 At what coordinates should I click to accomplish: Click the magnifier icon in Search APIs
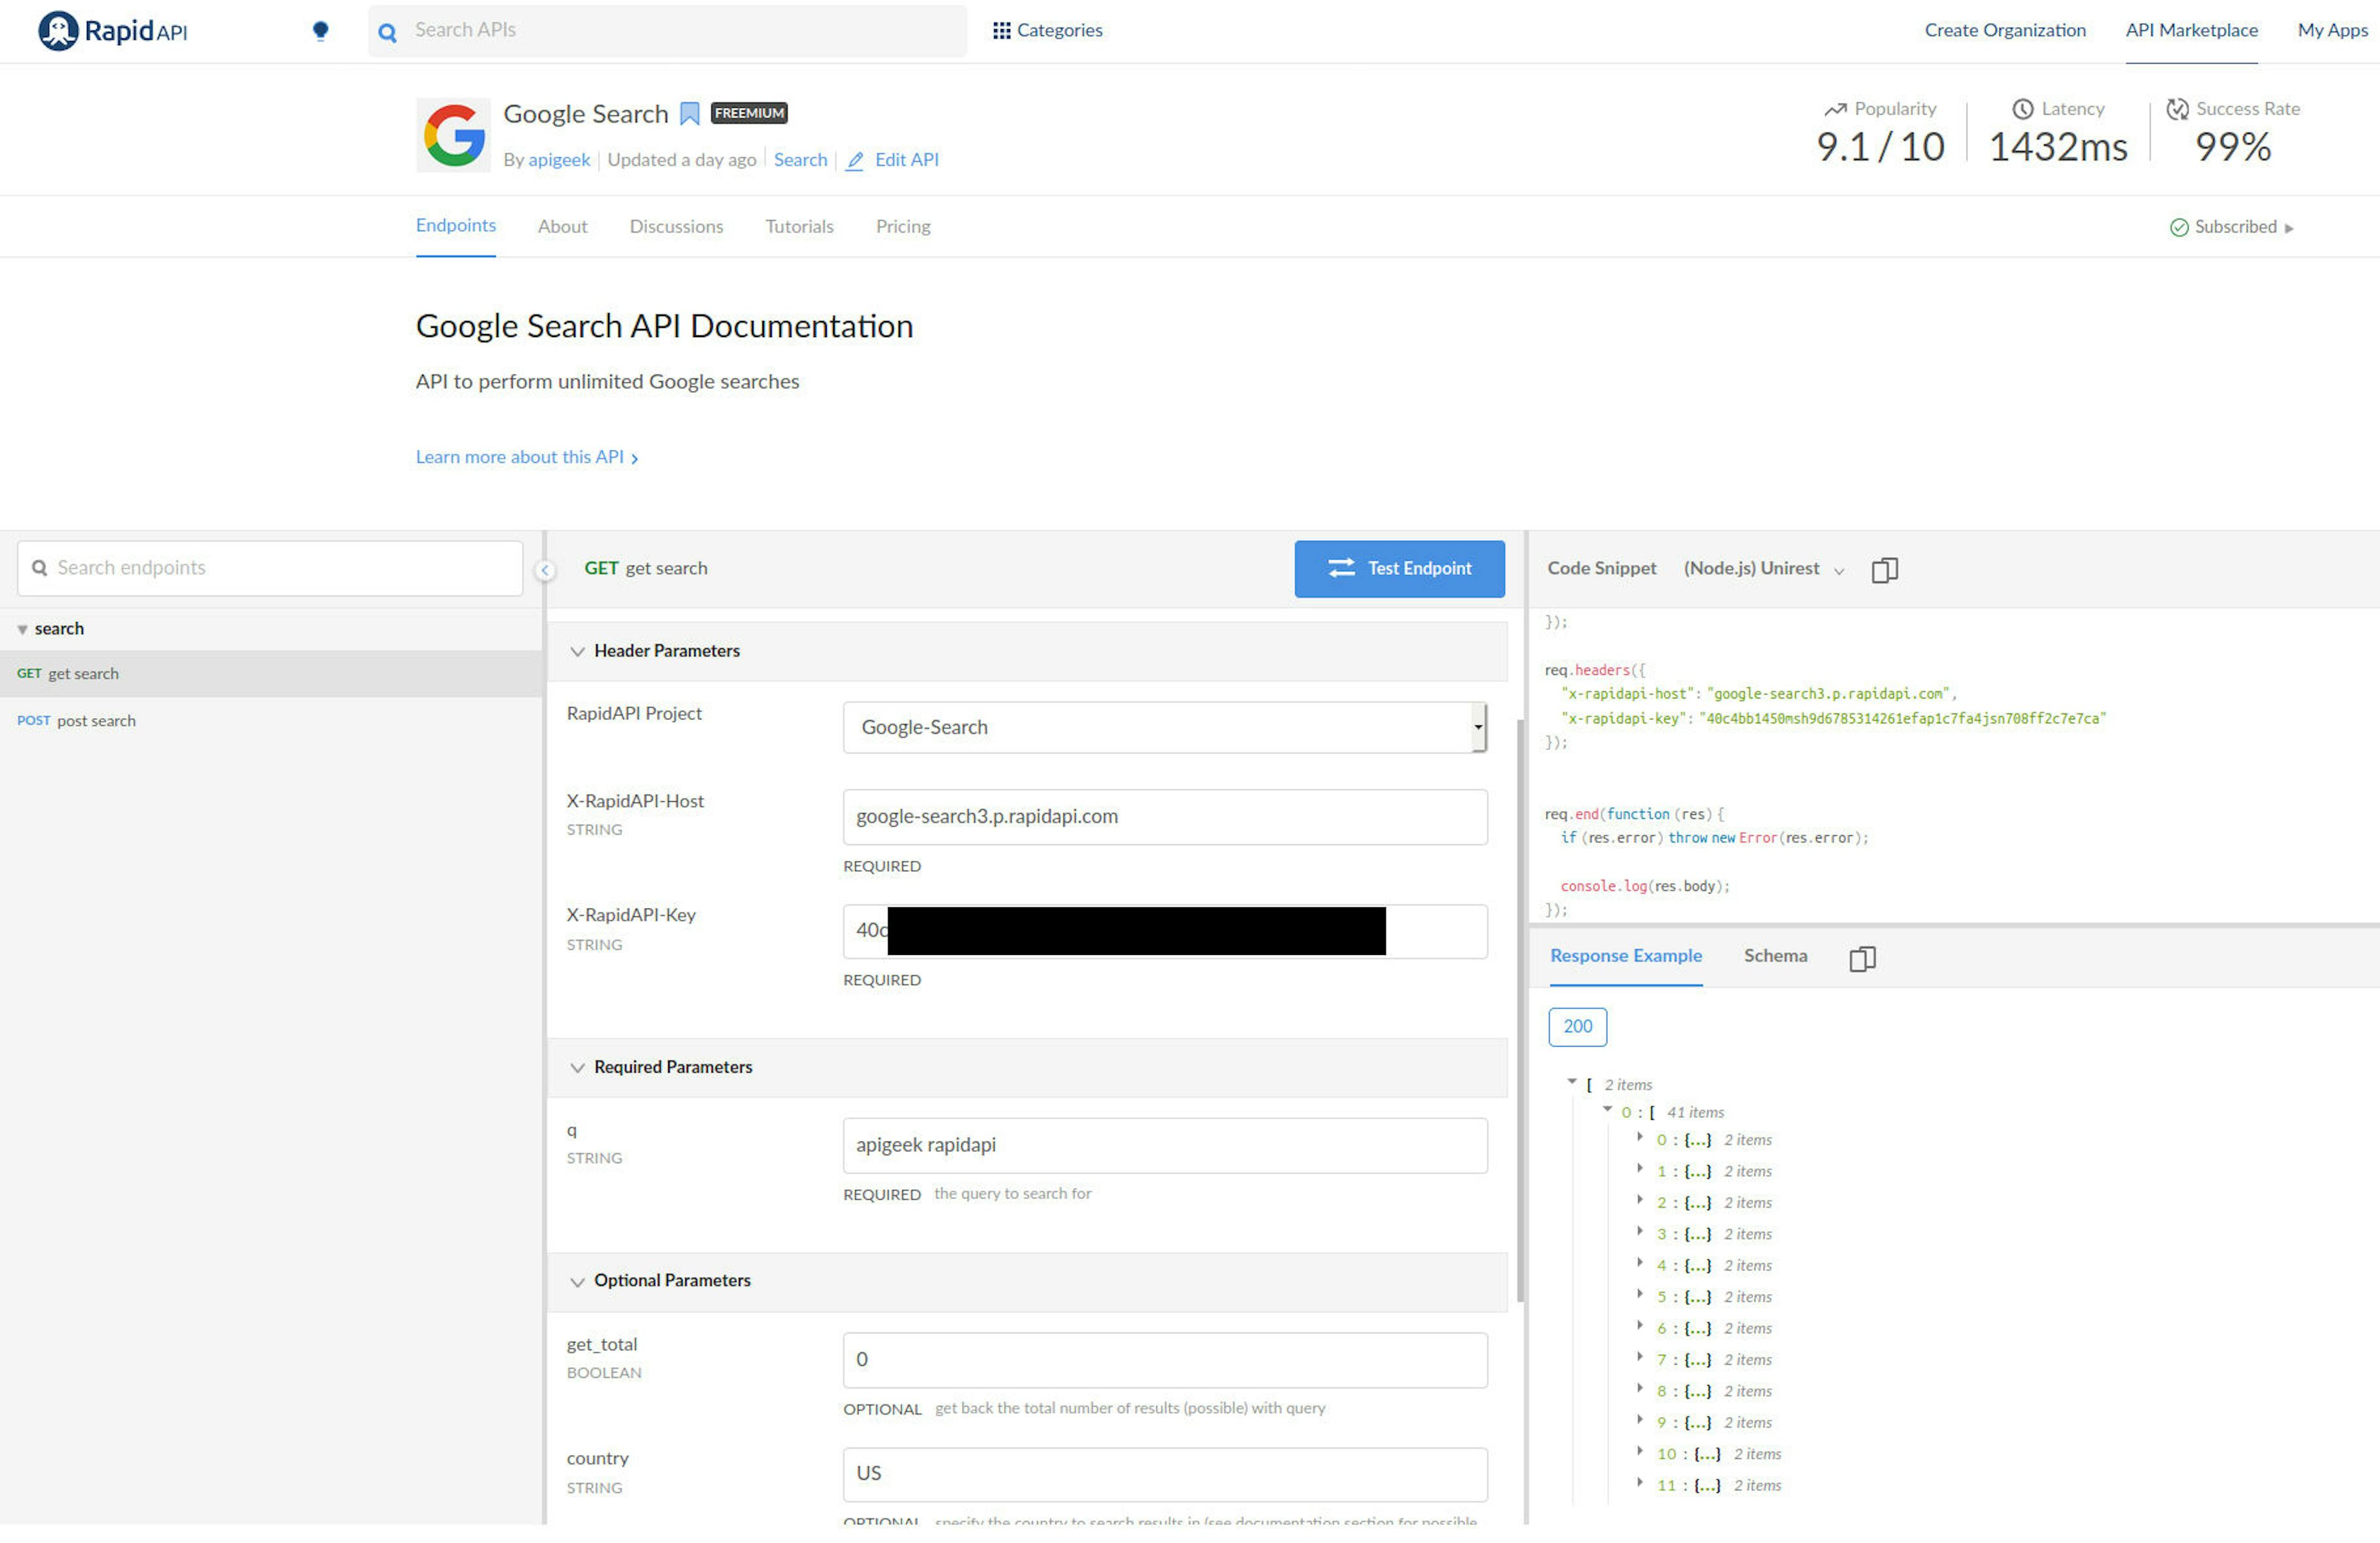click(387, 32)
